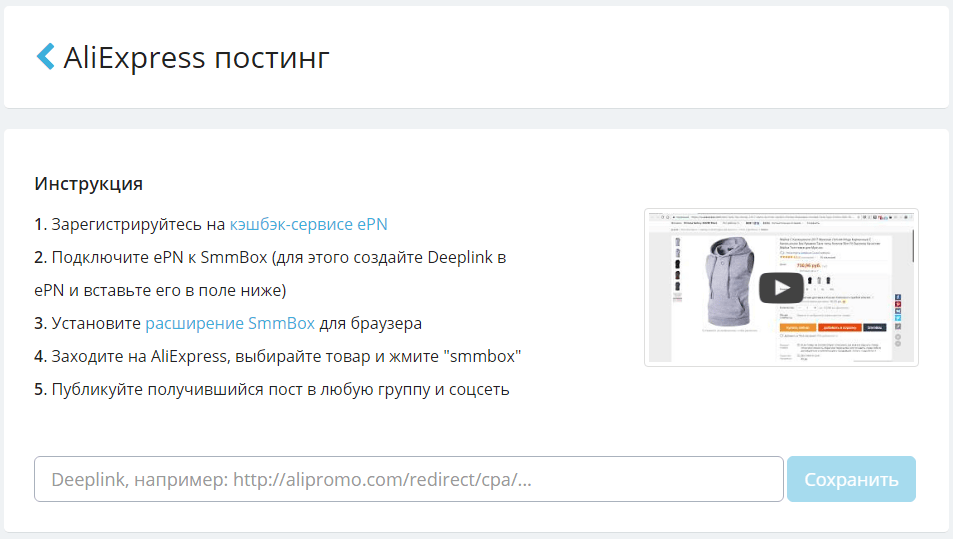Viewport: 953px width, 539px height.
Task: Click step 5 text about publishing post
Action: click(x=272, y=389)
